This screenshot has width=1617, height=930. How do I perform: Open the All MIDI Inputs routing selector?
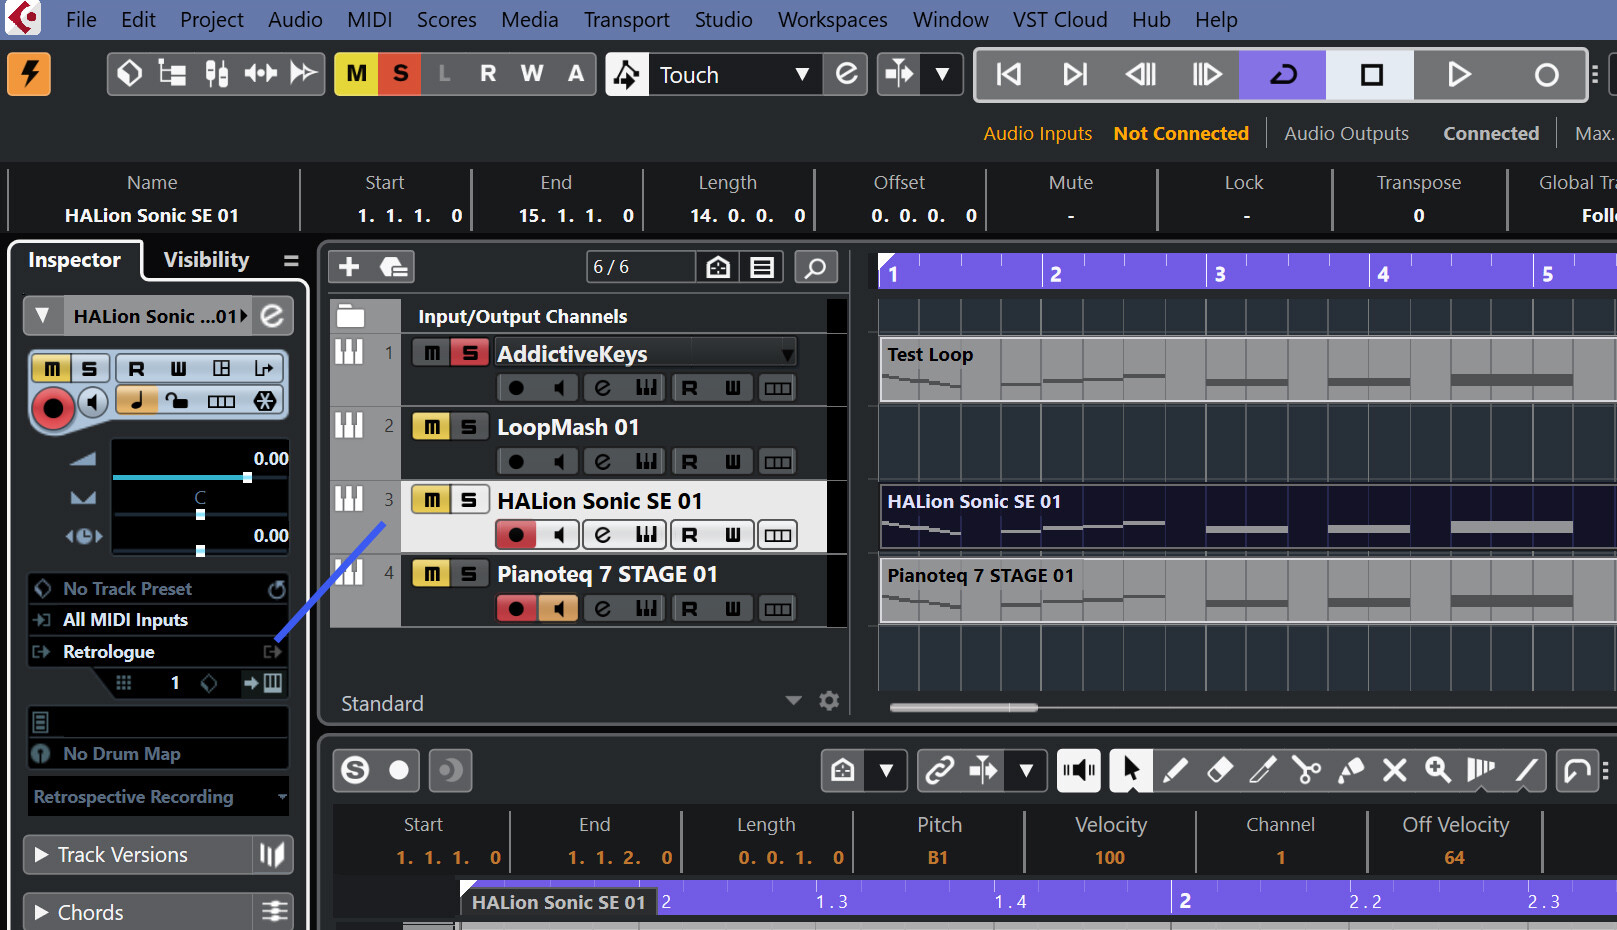(158, 620)
